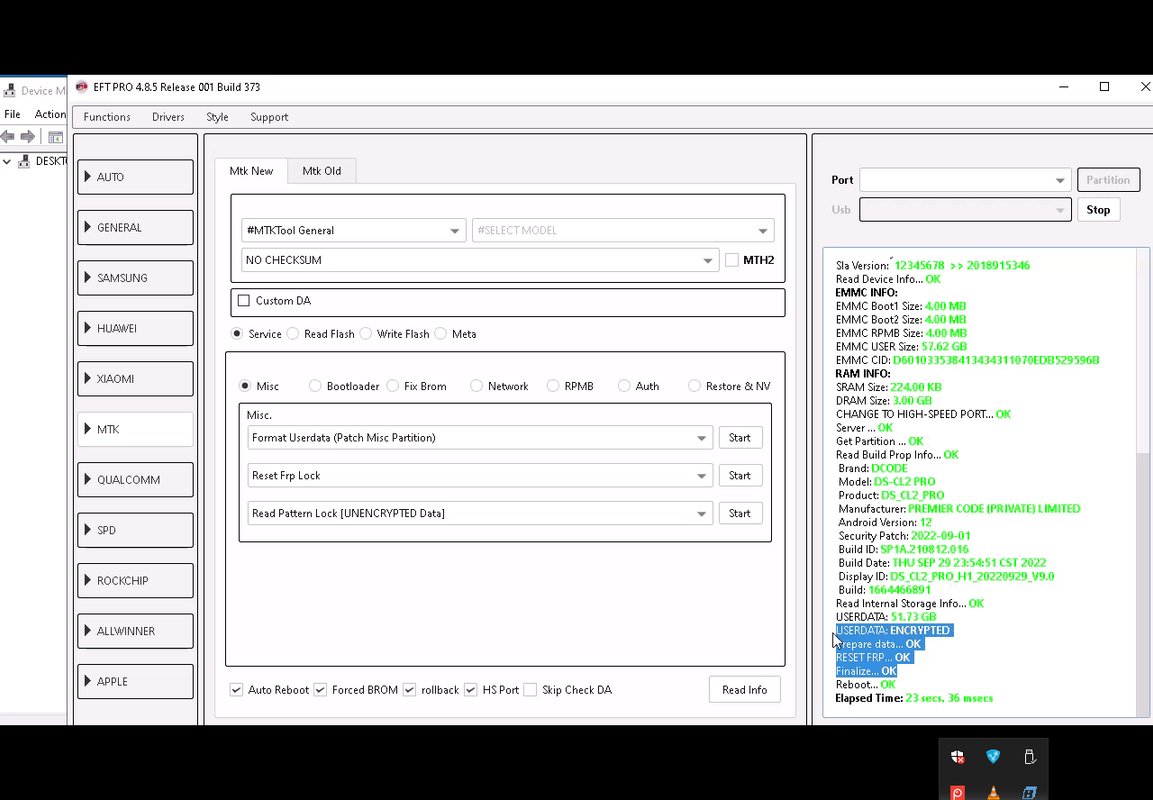
Task: Open the Drivers menu
Action: 168,117
